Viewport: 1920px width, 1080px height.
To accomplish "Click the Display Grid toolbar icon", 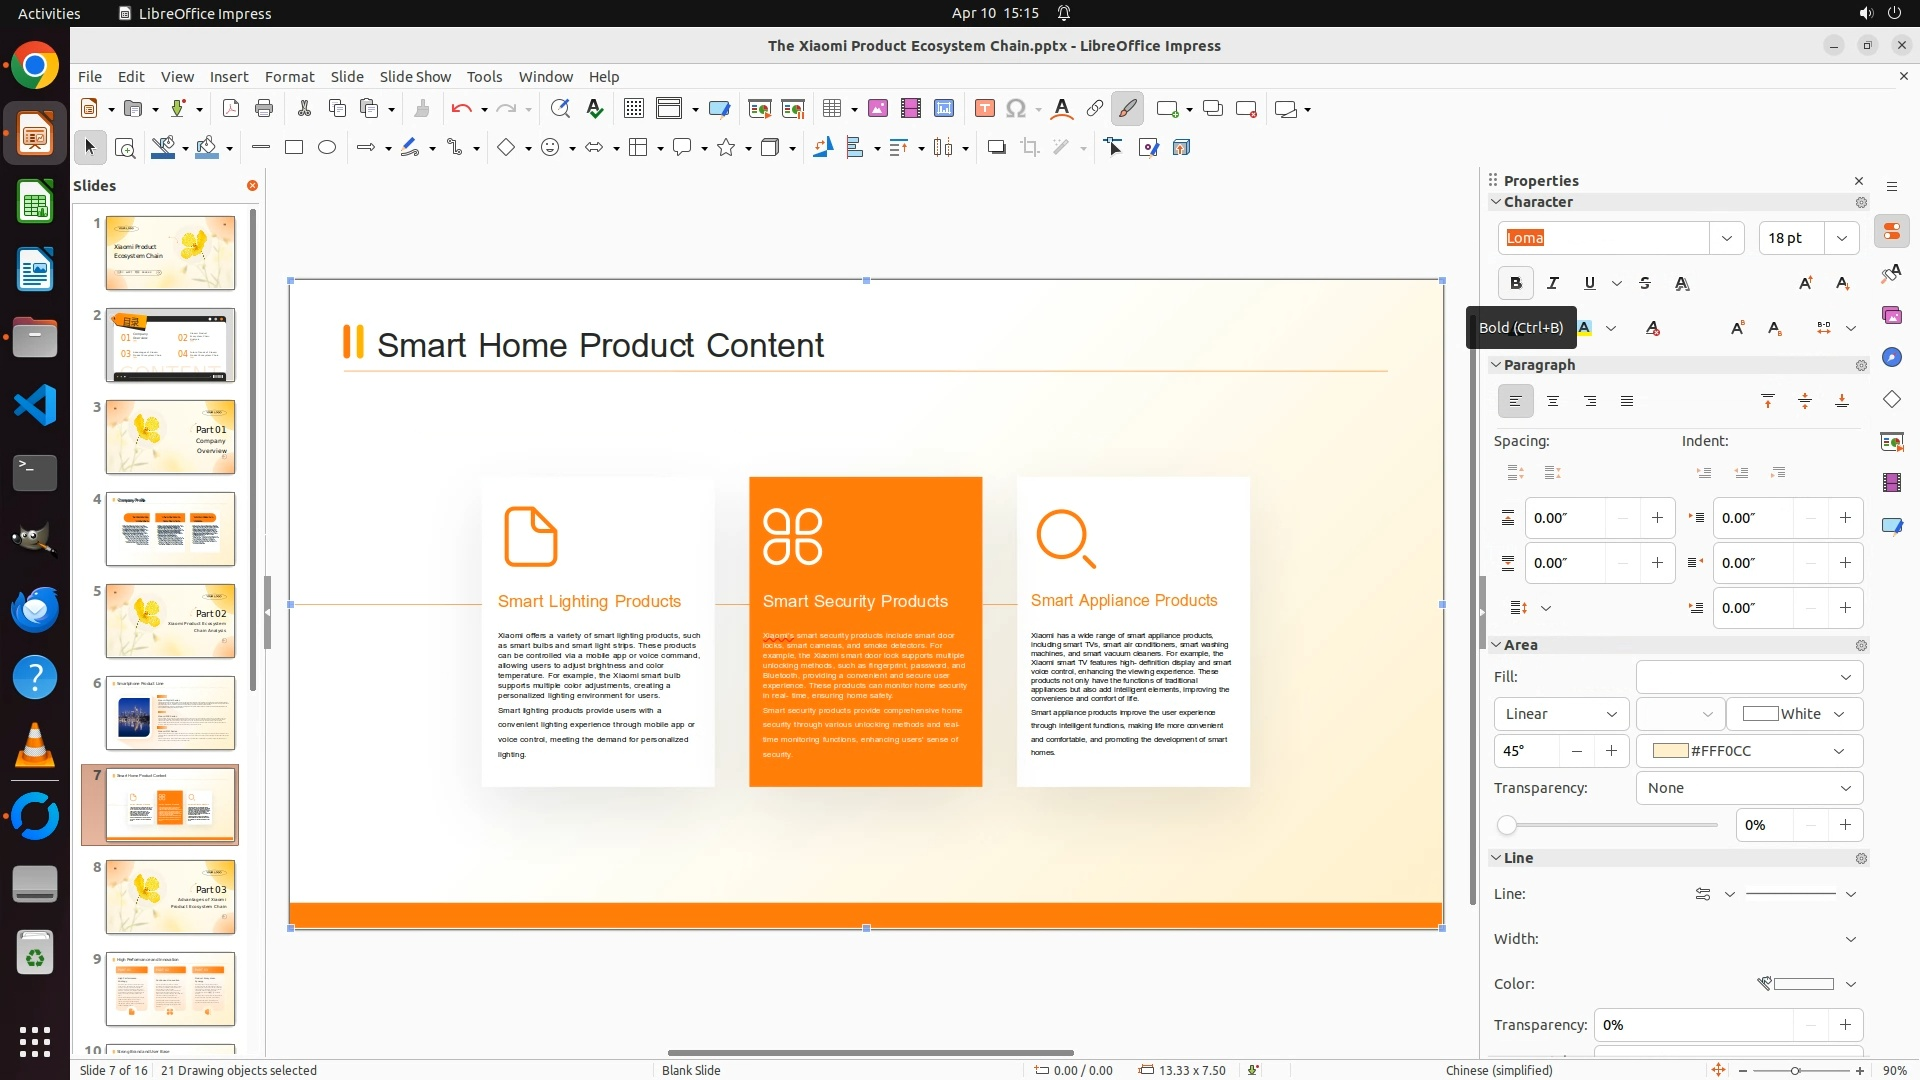I will 634,109.
